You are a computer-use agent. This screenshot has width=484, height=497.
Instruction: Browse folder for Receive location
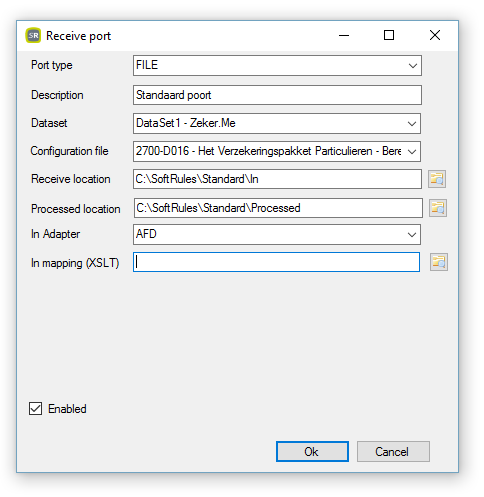coord(437,179)
